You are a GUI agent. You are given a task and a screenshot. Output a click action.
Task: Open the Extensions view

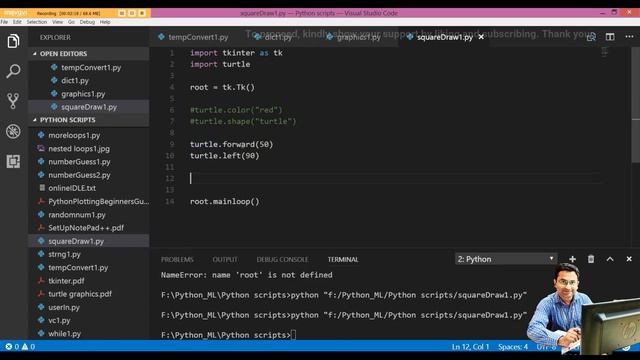point(13,161)
